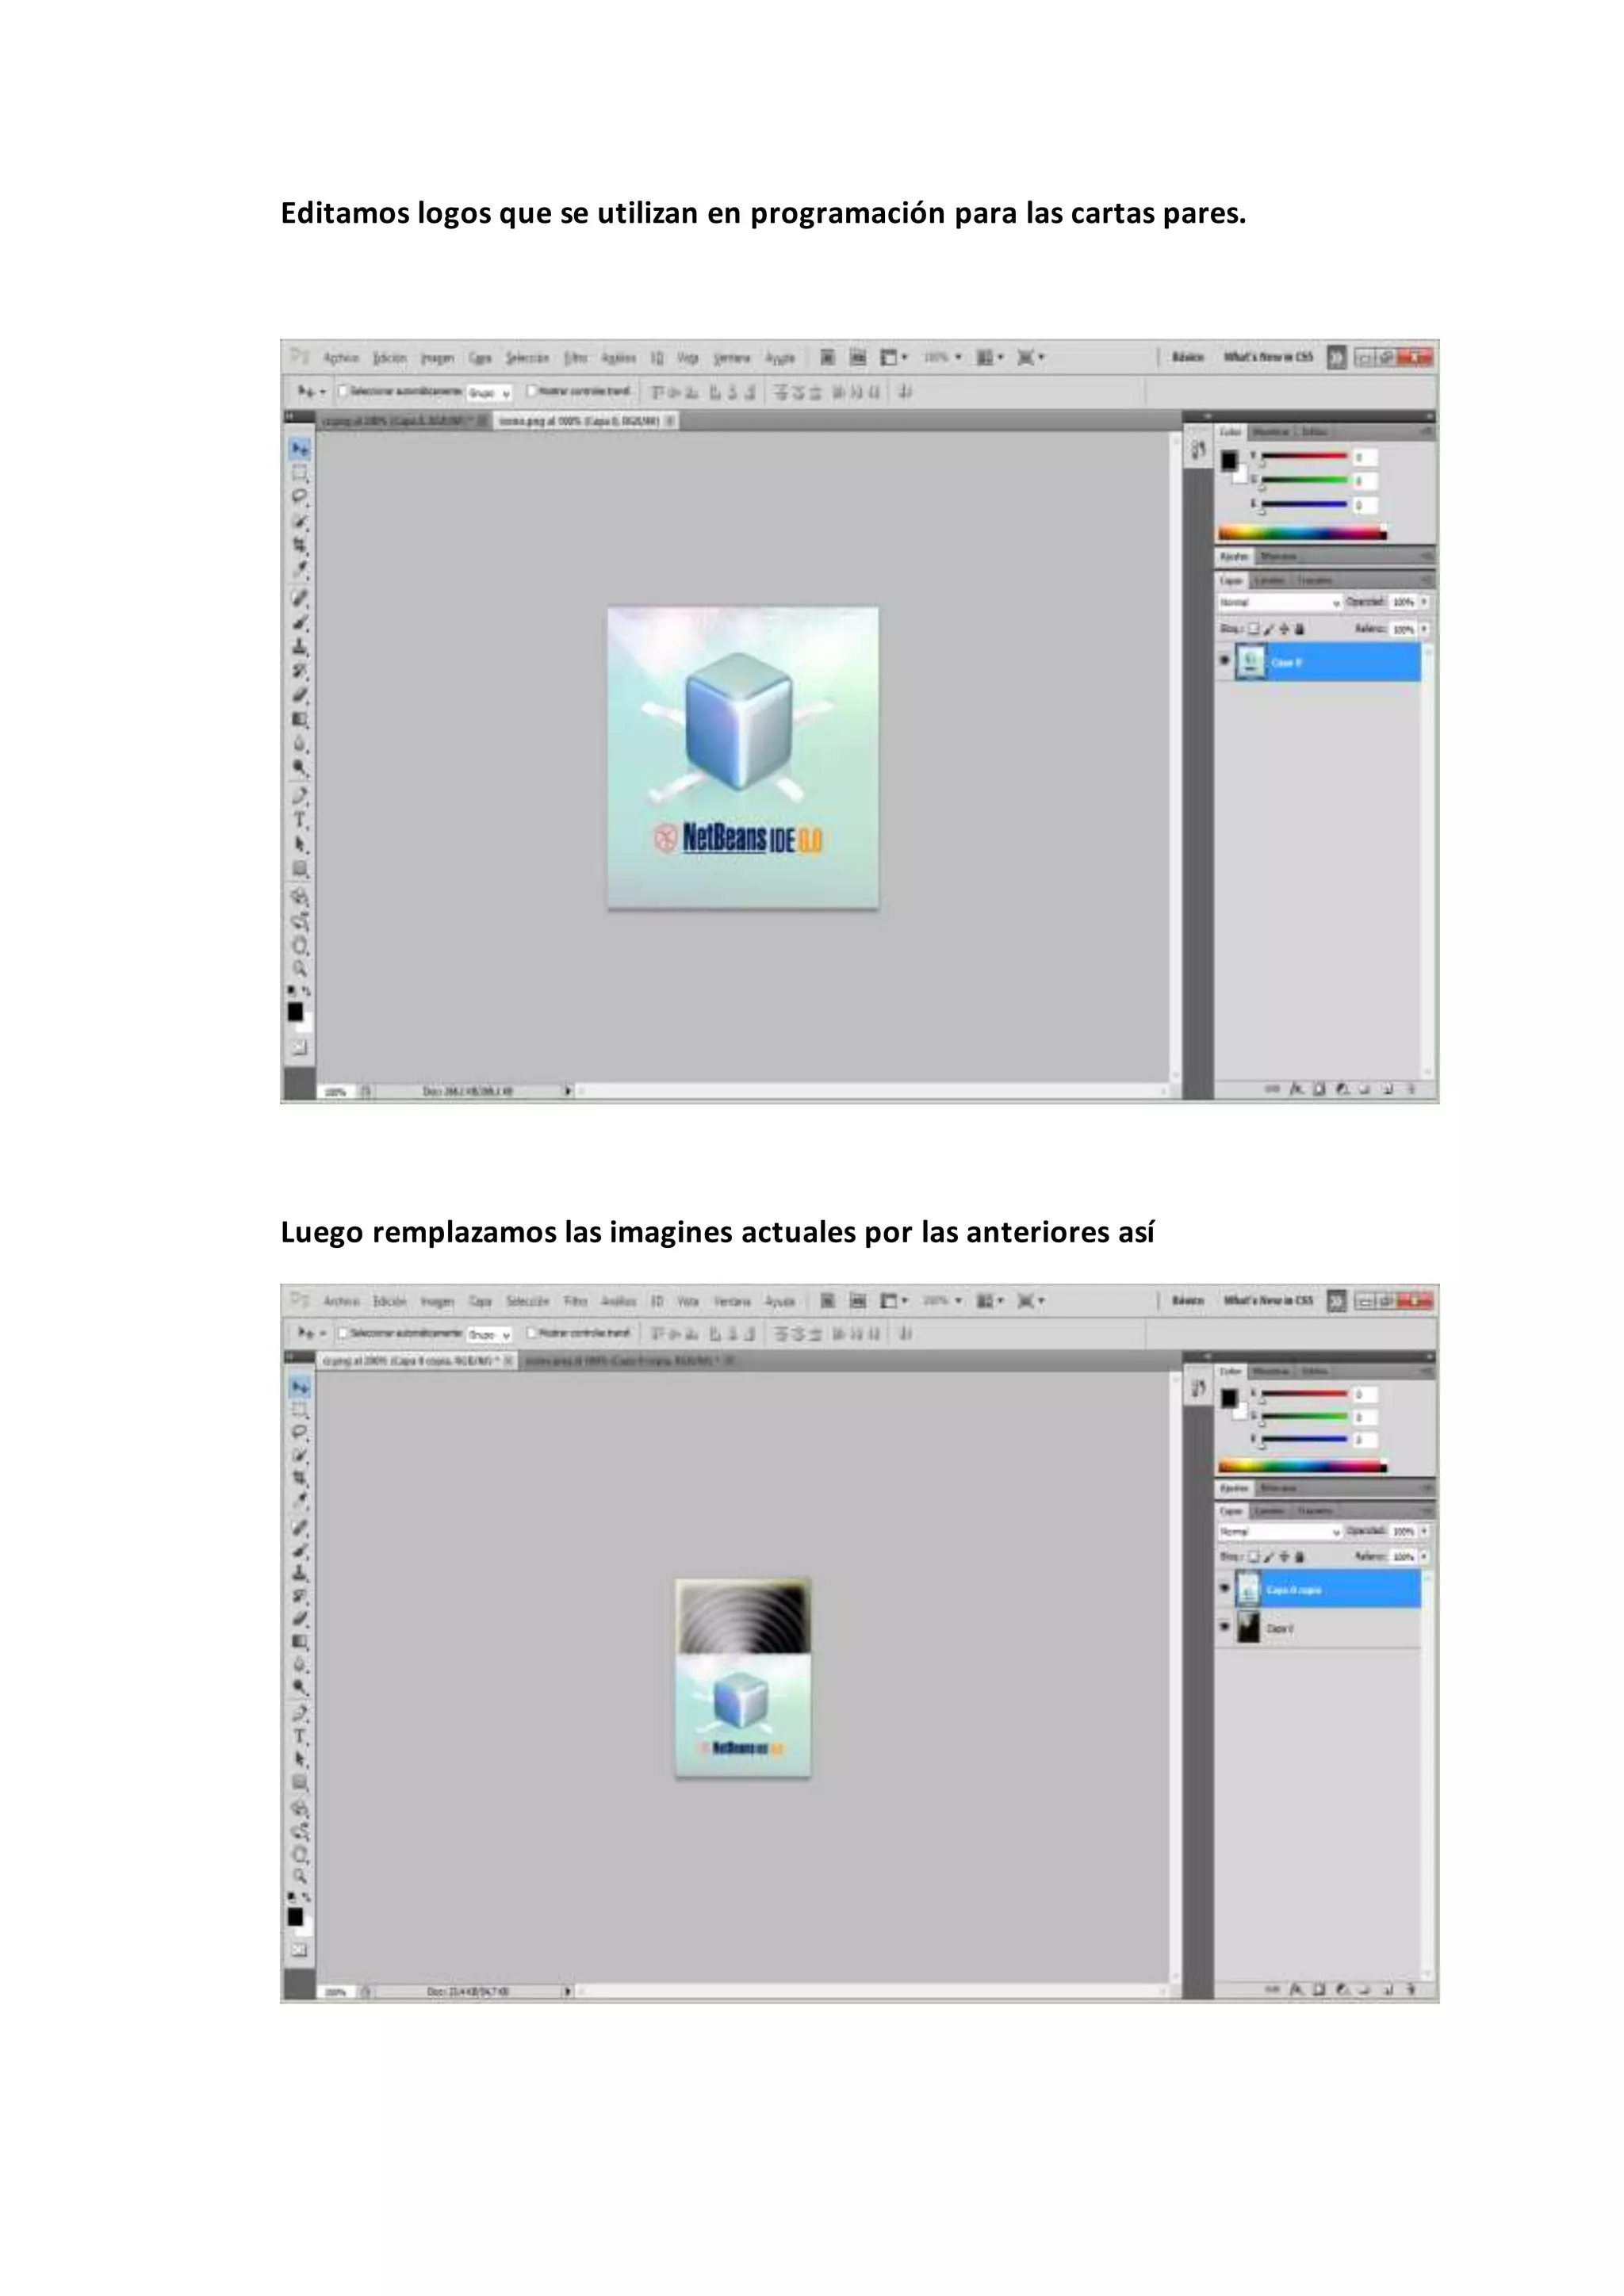Select the Gradient tool in the first screenshot
The image size is (1624, 2296).
[299, 719]
